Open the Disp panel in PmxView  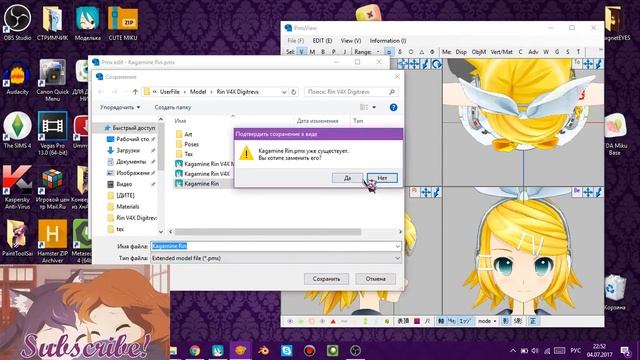tap(461, 52)
